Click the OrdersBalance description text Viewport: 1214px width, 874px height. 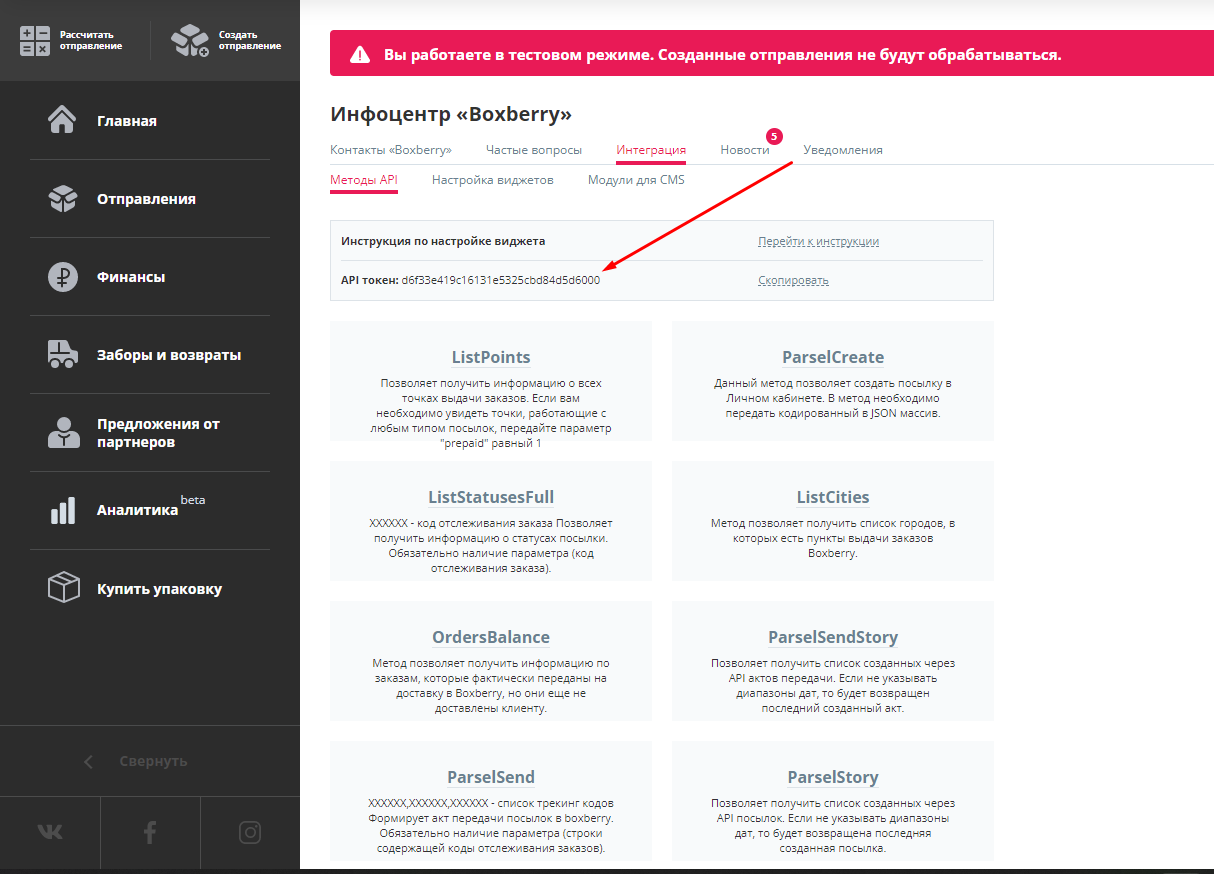point(491,685)
